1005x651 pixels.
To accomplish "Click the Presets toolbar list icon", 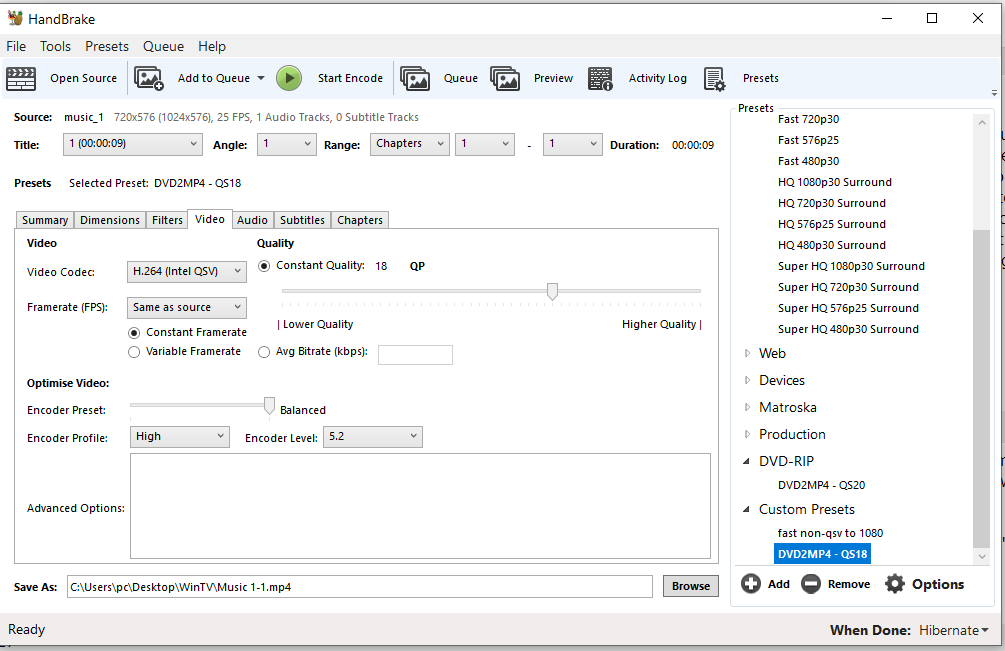I will [x=714, y=79].
